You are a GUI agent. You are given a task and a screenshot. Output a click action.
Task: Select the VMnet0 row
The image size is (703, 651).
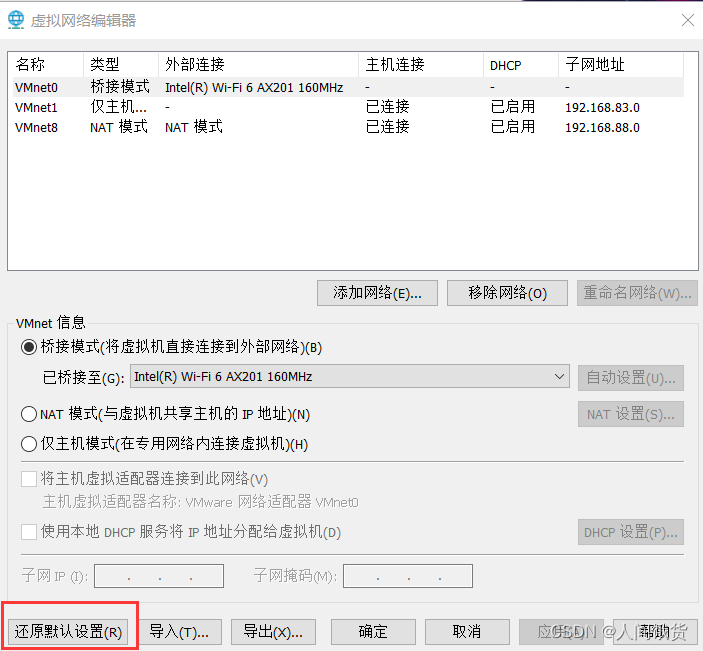(348, 87)
